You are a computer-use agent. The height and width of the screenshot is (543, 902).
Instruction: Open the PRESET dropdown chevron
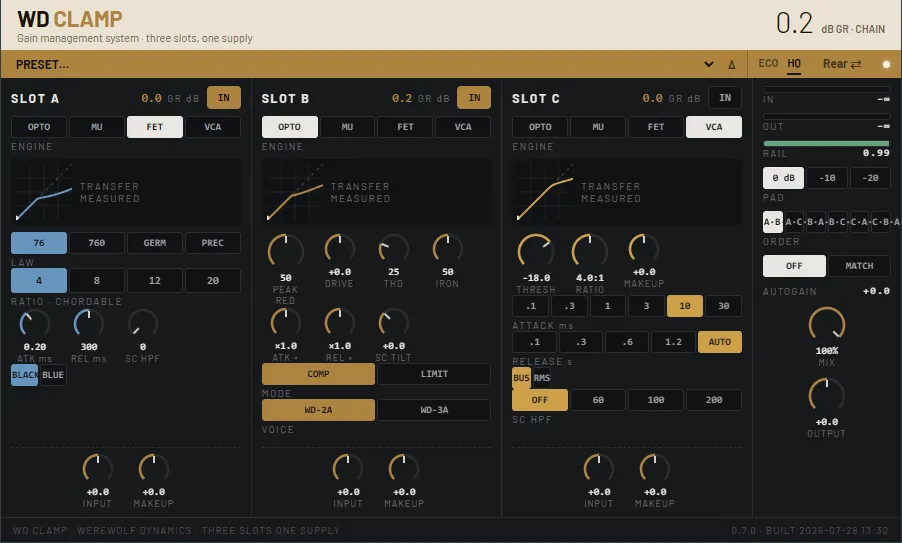pyautogui.click(x=709, y=64)
